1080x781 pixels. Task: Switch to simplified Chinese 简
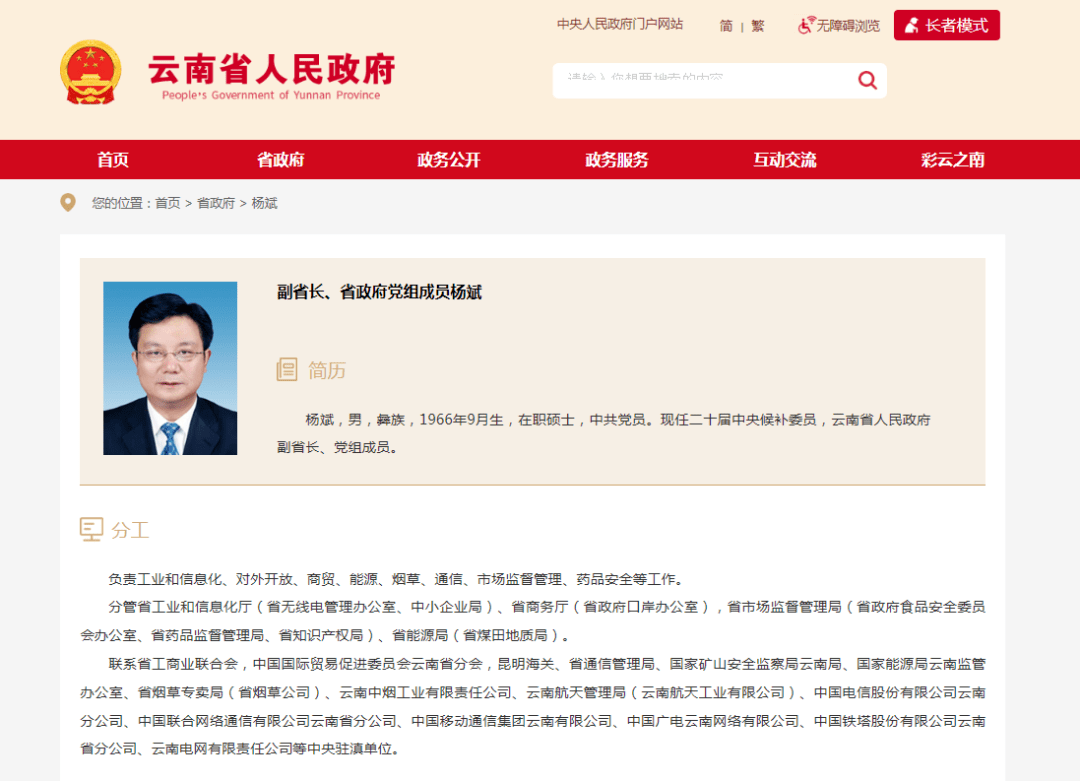coord(726,26)
